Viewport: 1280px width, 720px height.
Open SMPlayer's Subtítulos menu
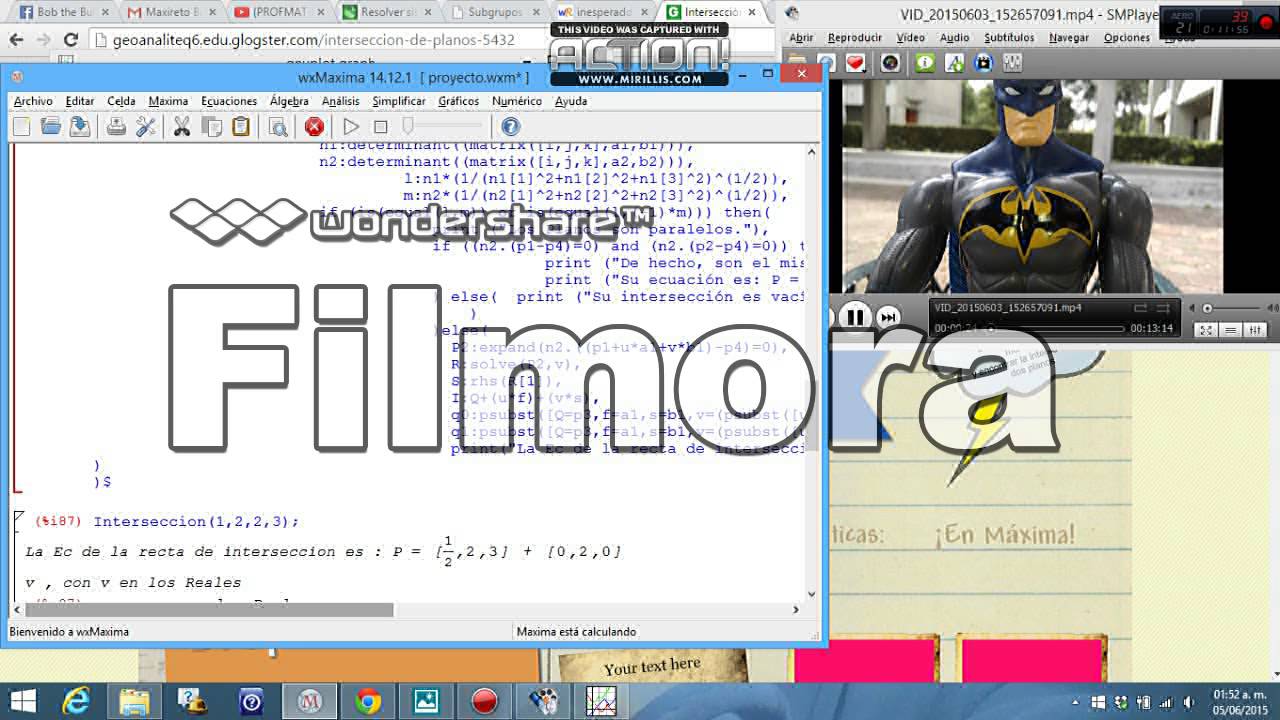pos(1009,37)
